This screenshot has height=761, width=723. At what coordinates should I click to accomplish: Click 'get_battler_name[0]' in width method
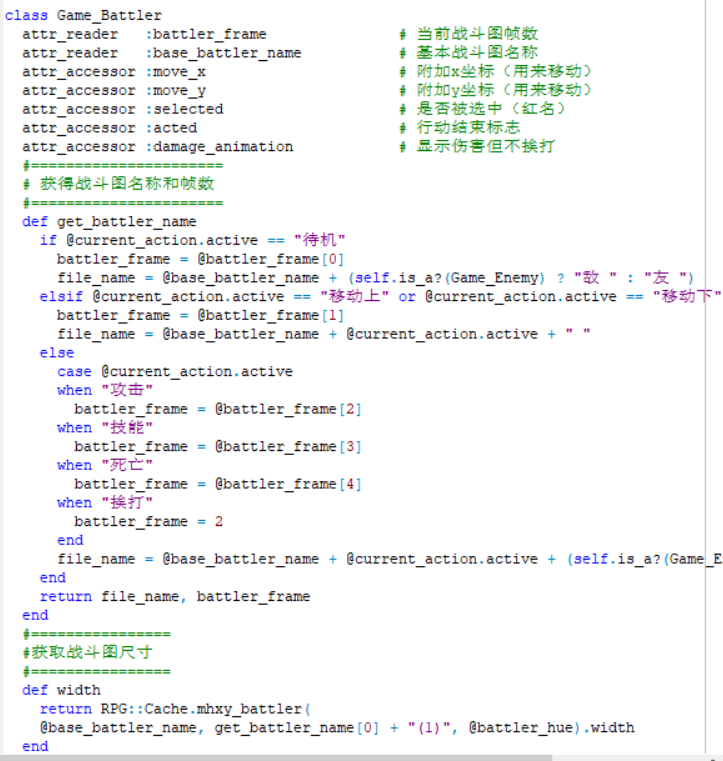click(x=296, y=728)
